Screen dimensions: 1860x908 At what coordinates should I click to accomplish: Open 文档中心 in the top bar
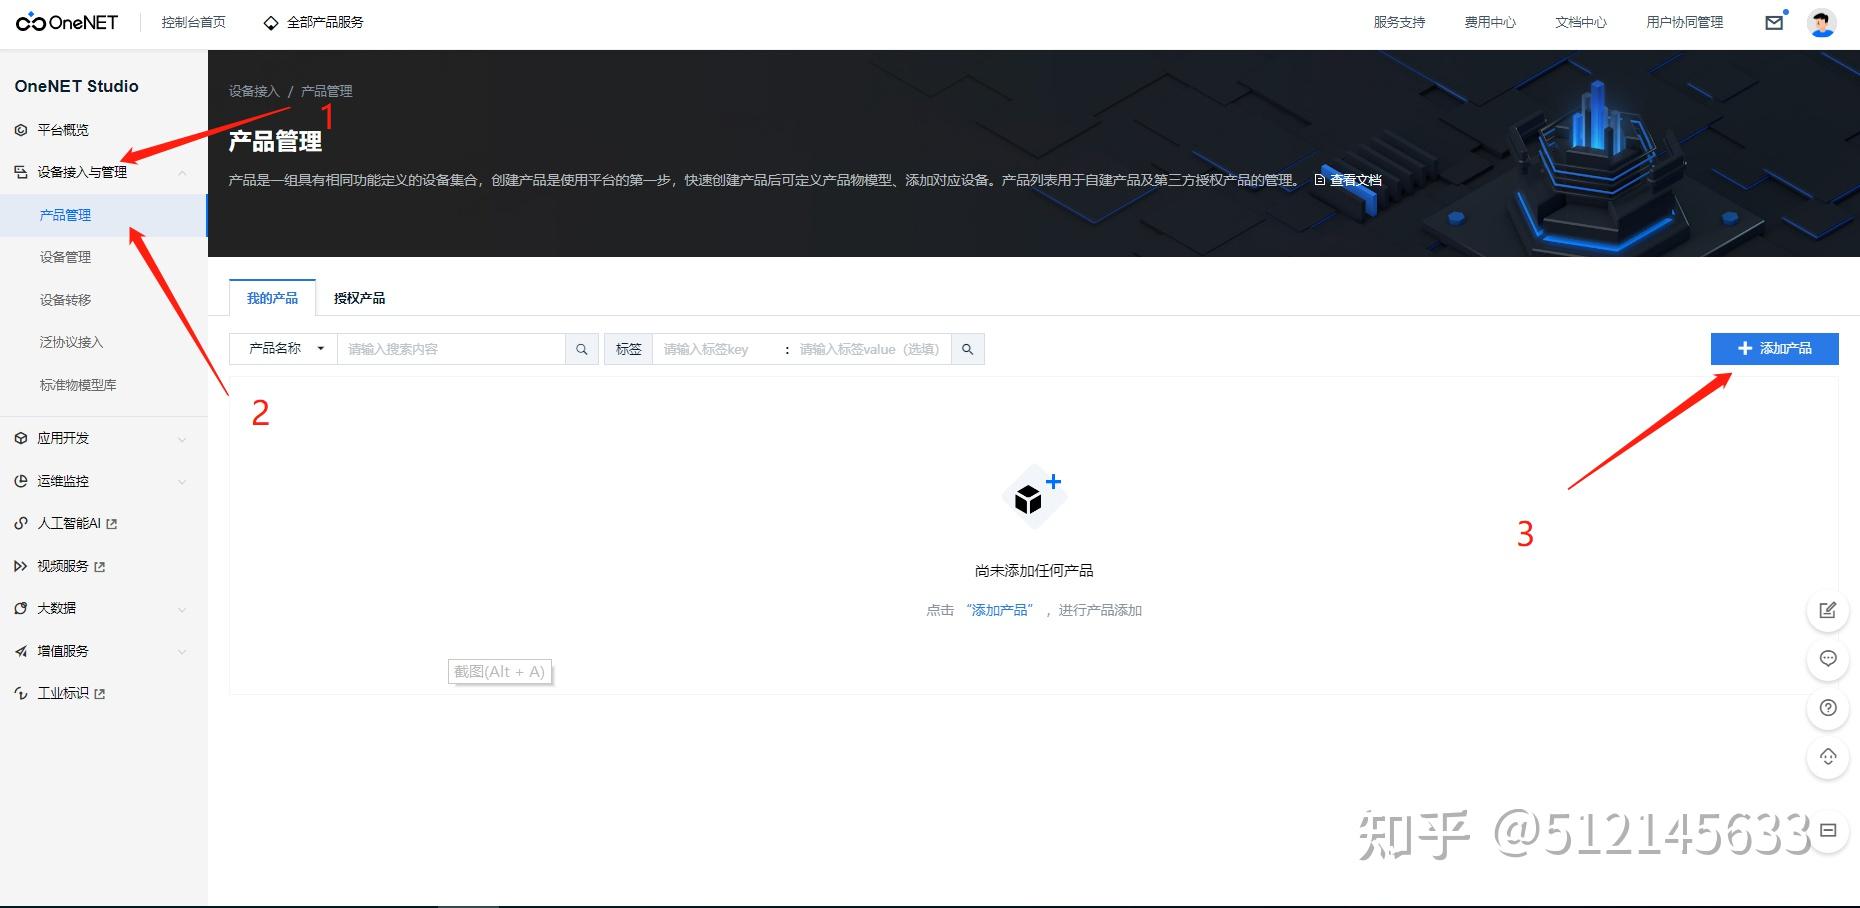pyautogui.click(x=1581, y=22)
